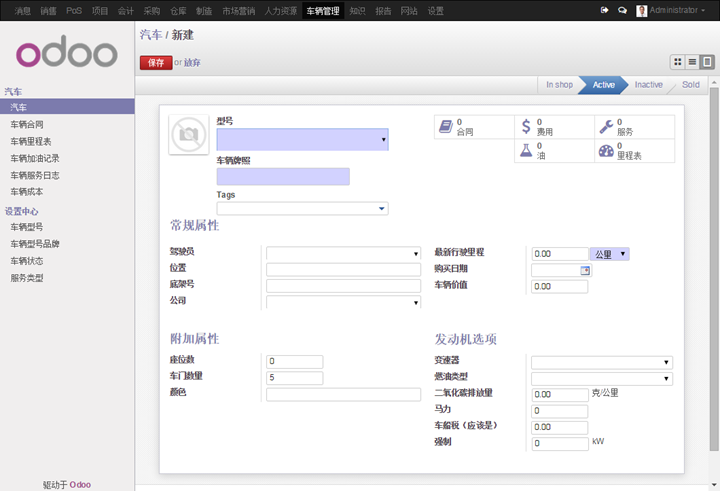This screenshot has height=491, width=720.
Task: Set status to Active
Action: 603,85
